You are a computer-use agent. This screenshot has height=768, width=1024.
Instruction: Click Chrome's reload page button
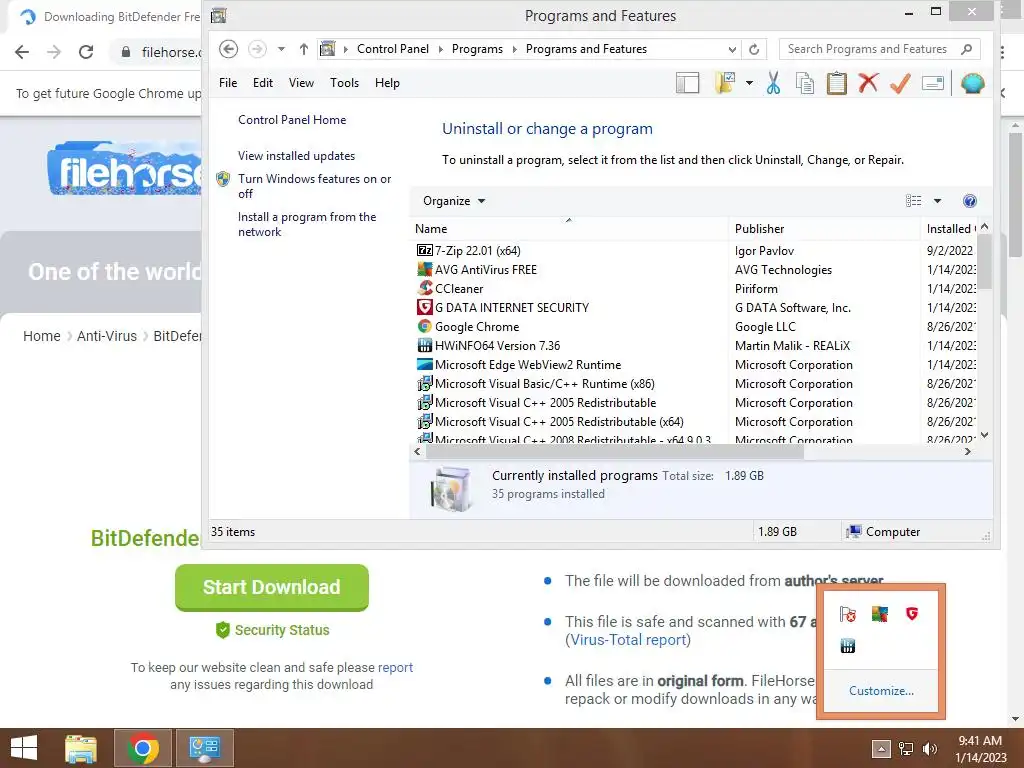86,52
